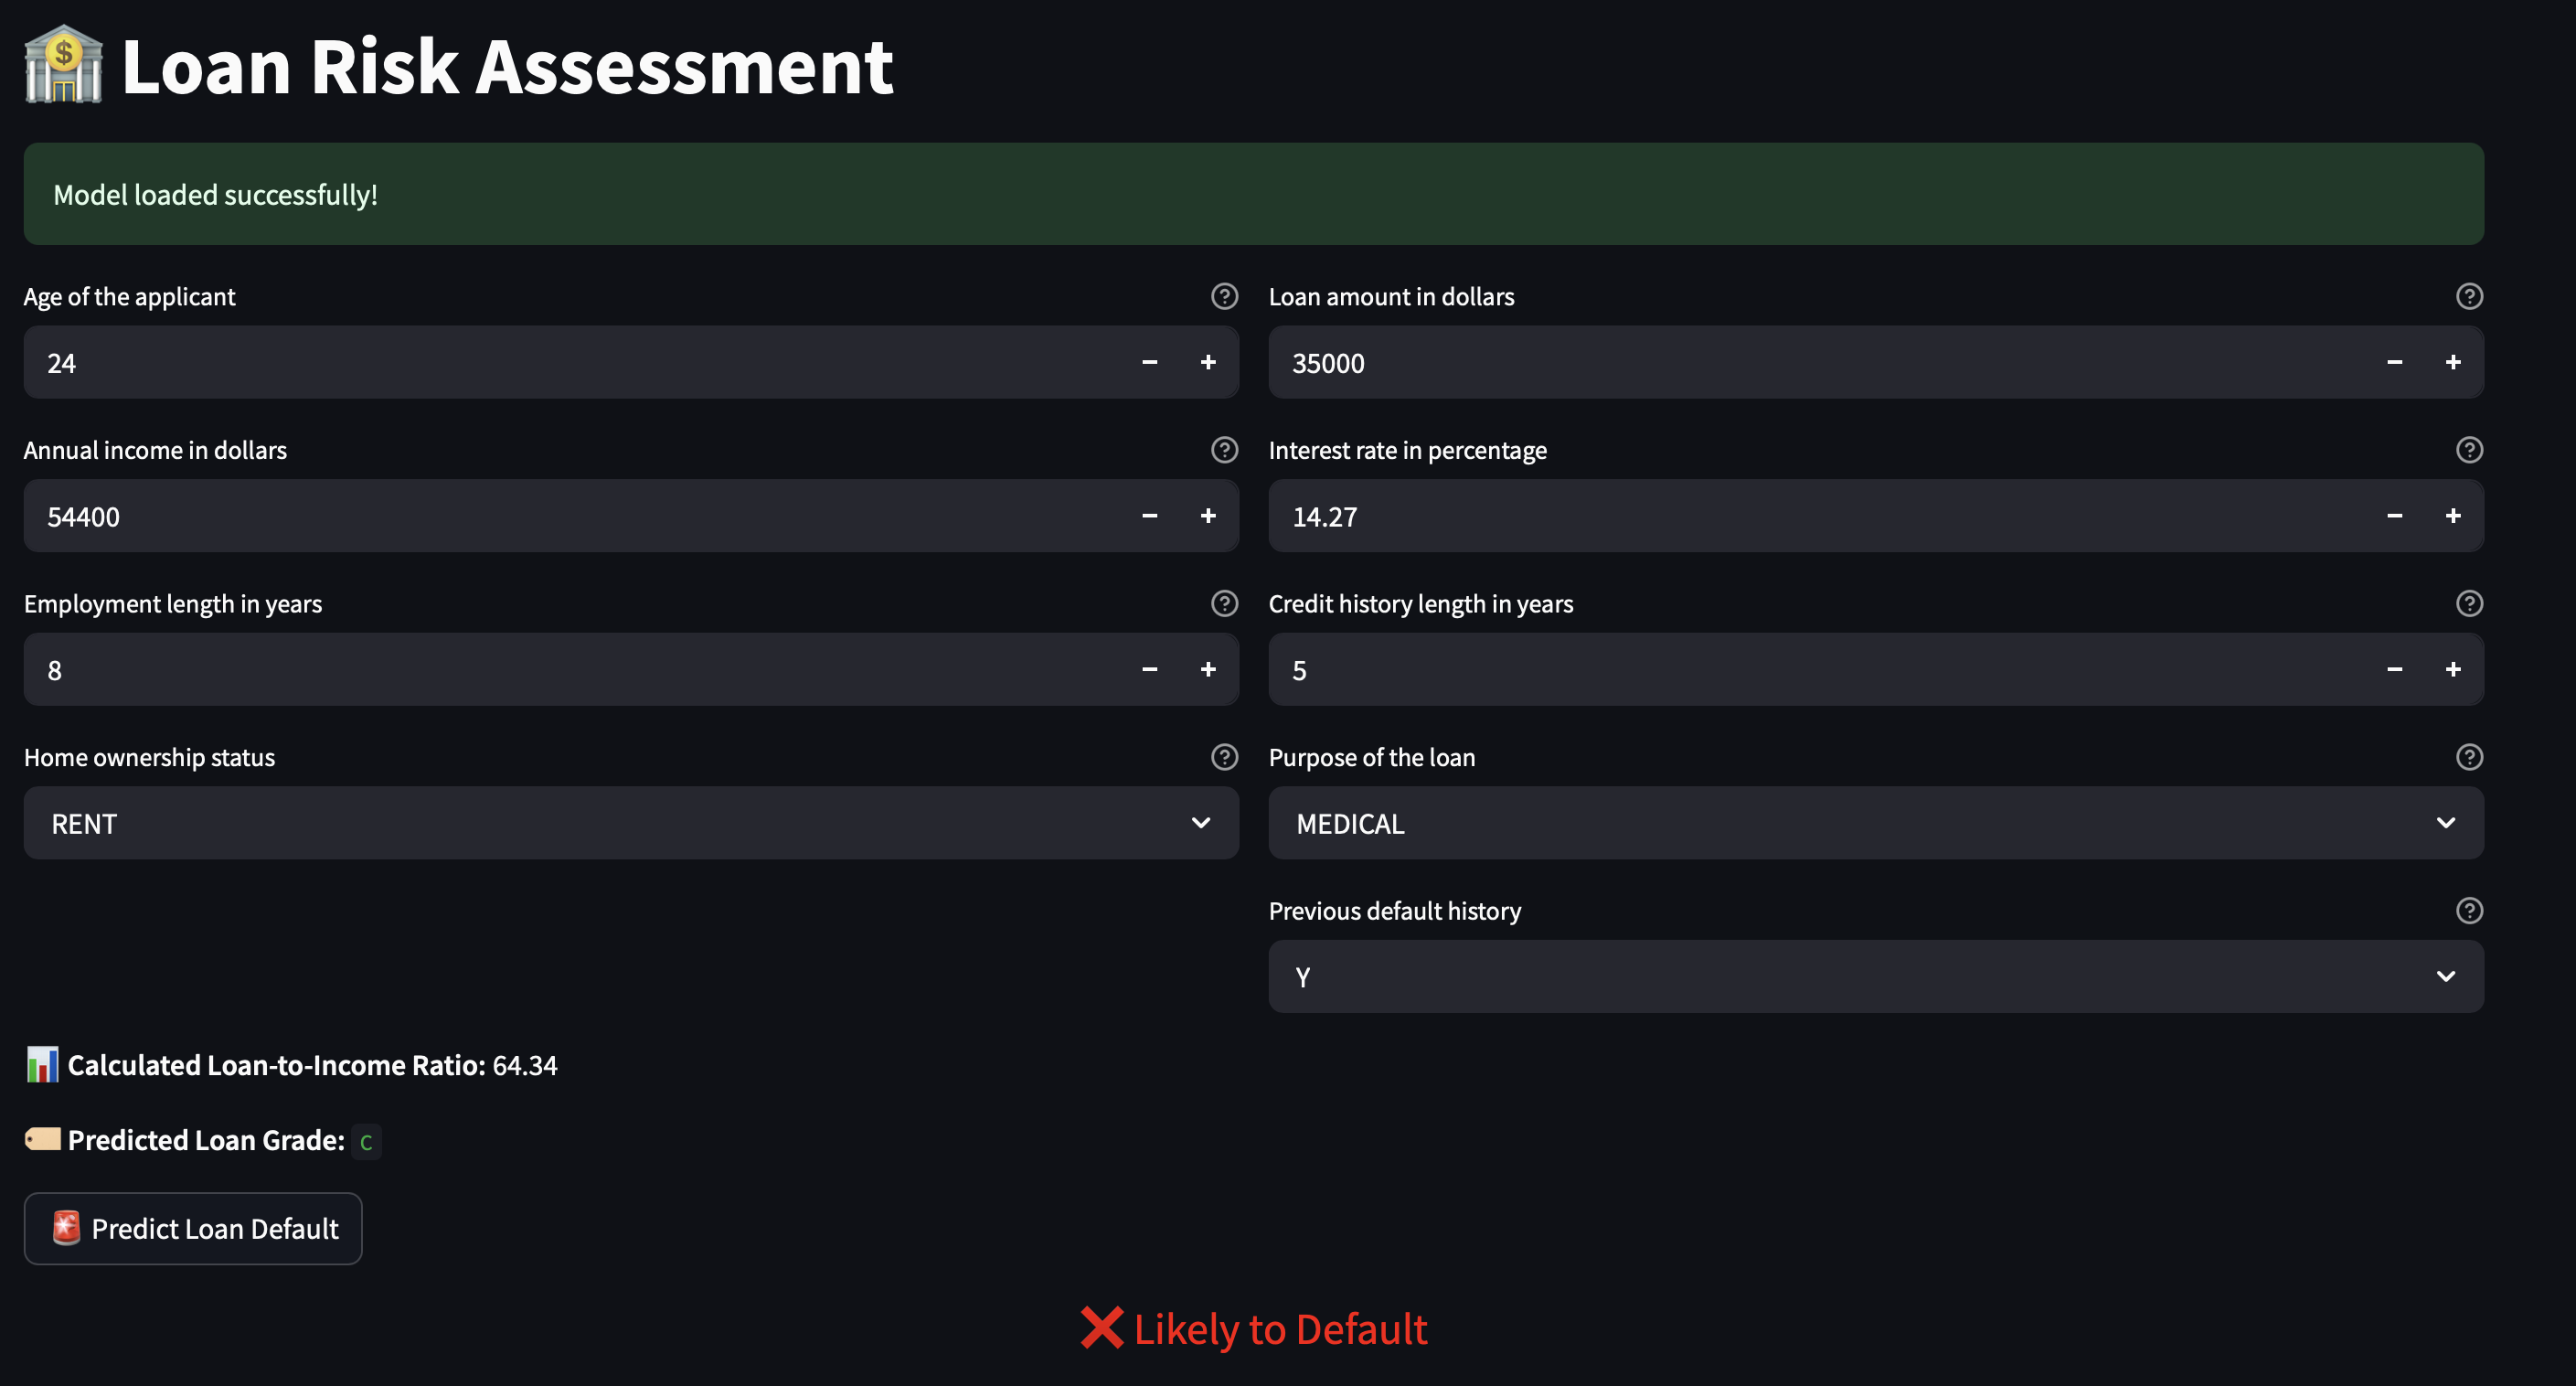Click help icon for Employment length in years
This screenshot has height=1386, width=2576.
[x=1224, y=604]
